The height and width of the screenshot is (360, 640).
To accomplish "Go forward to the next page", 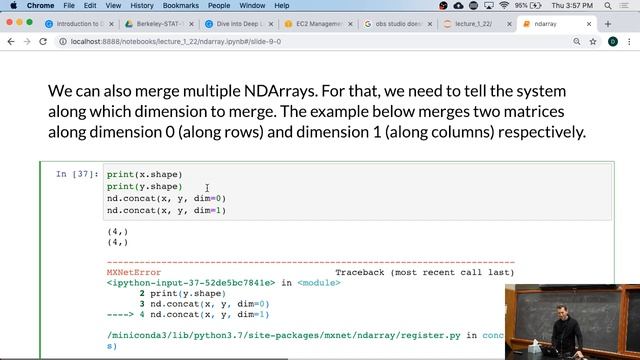I will coord(27,42).
